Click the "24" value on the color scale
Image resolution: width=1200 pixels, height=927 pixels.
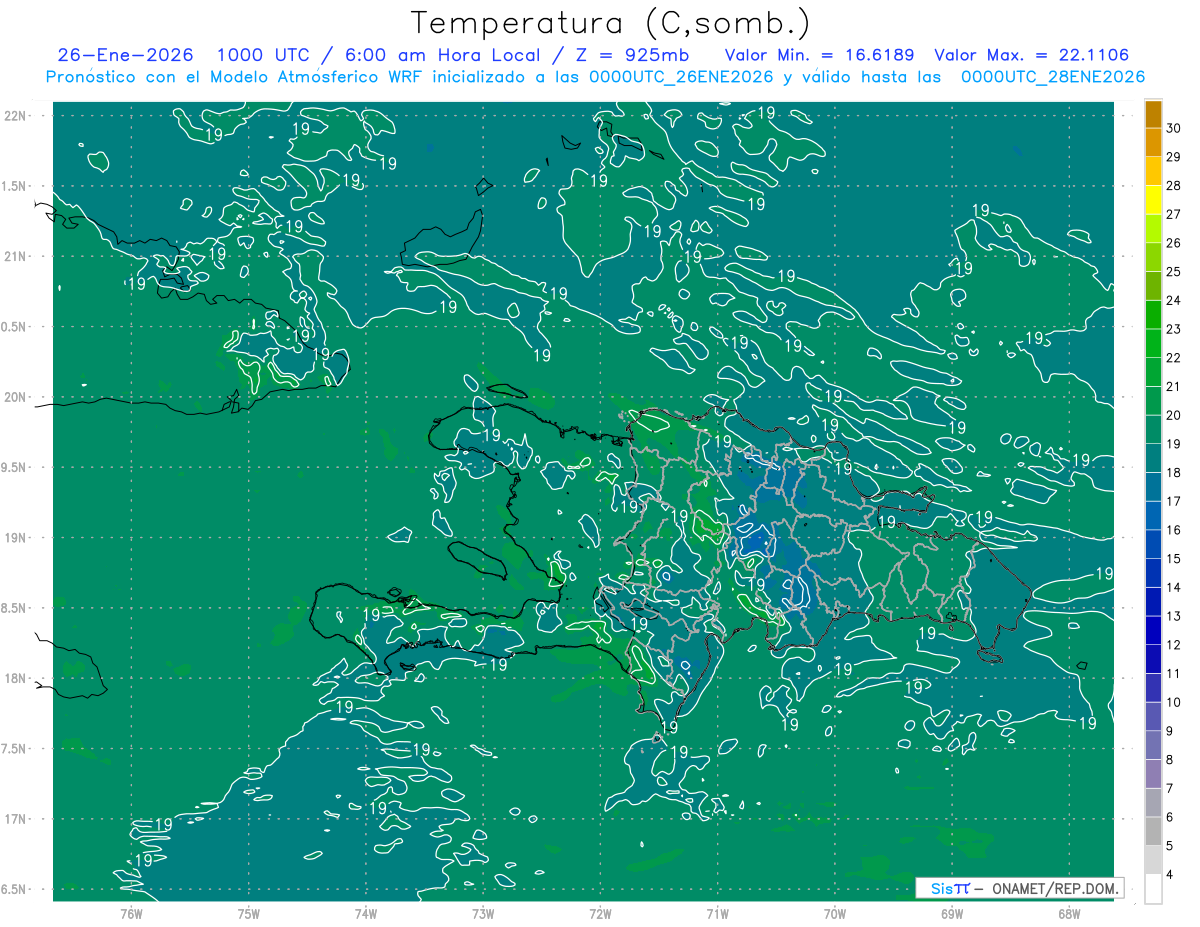click(1174, 300)
